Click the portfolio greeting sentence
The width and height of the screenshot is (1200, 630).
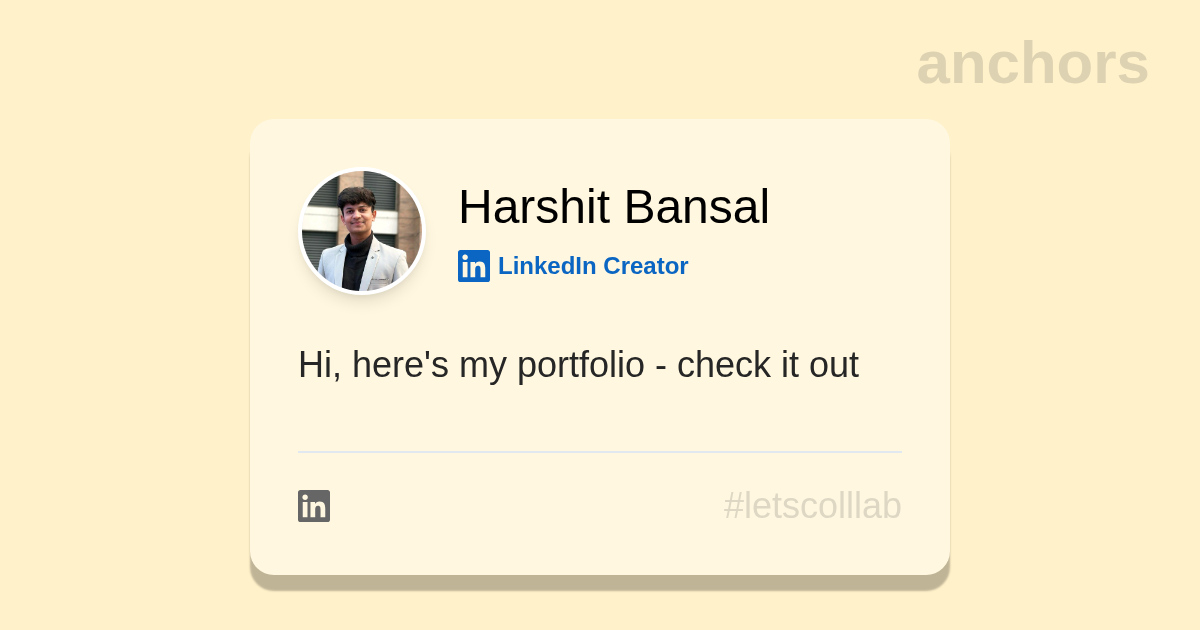(x=578, y=365)
